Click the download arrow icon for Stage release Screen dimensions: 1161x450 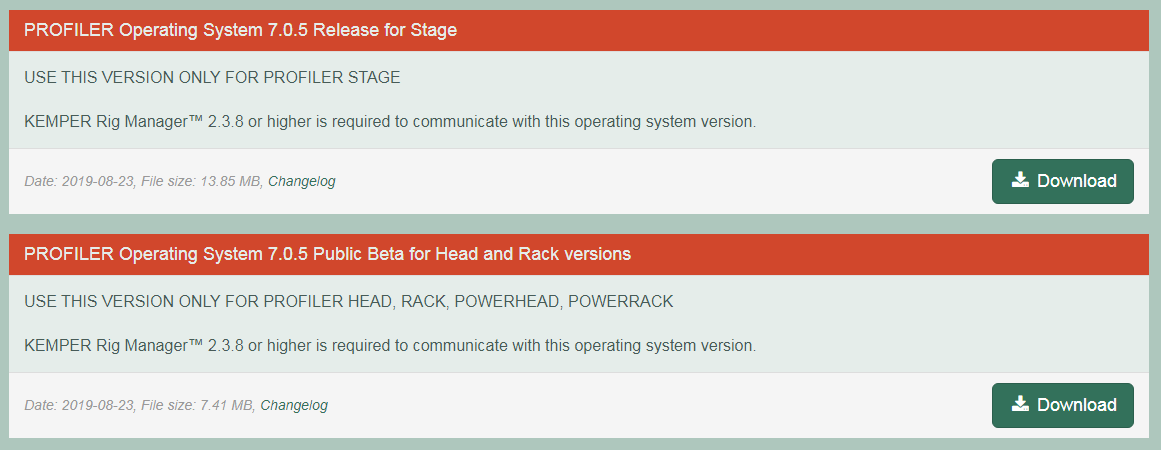pos(1020,180)
